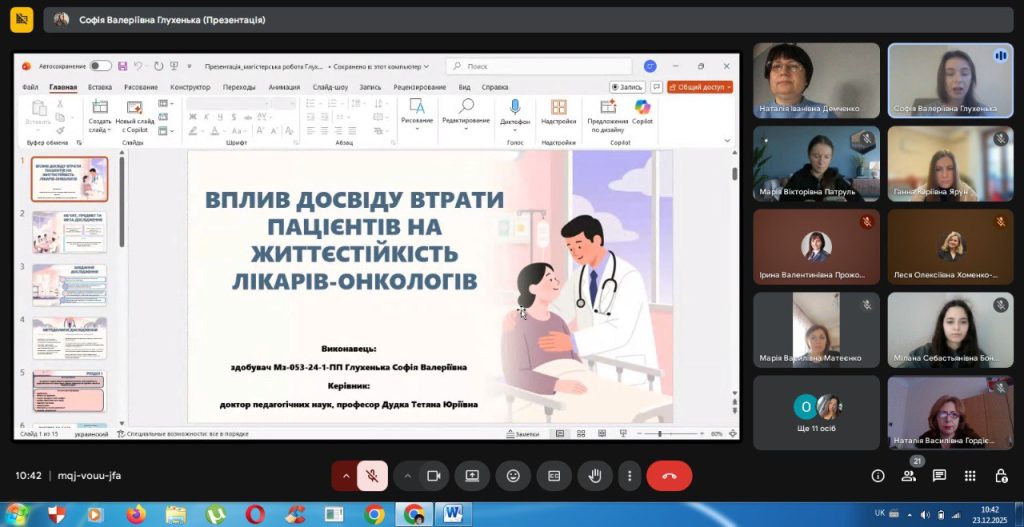Unmute the microphone in the call bar
The width and height of the screenshot is (1024, 527).
tap(371, 476)
